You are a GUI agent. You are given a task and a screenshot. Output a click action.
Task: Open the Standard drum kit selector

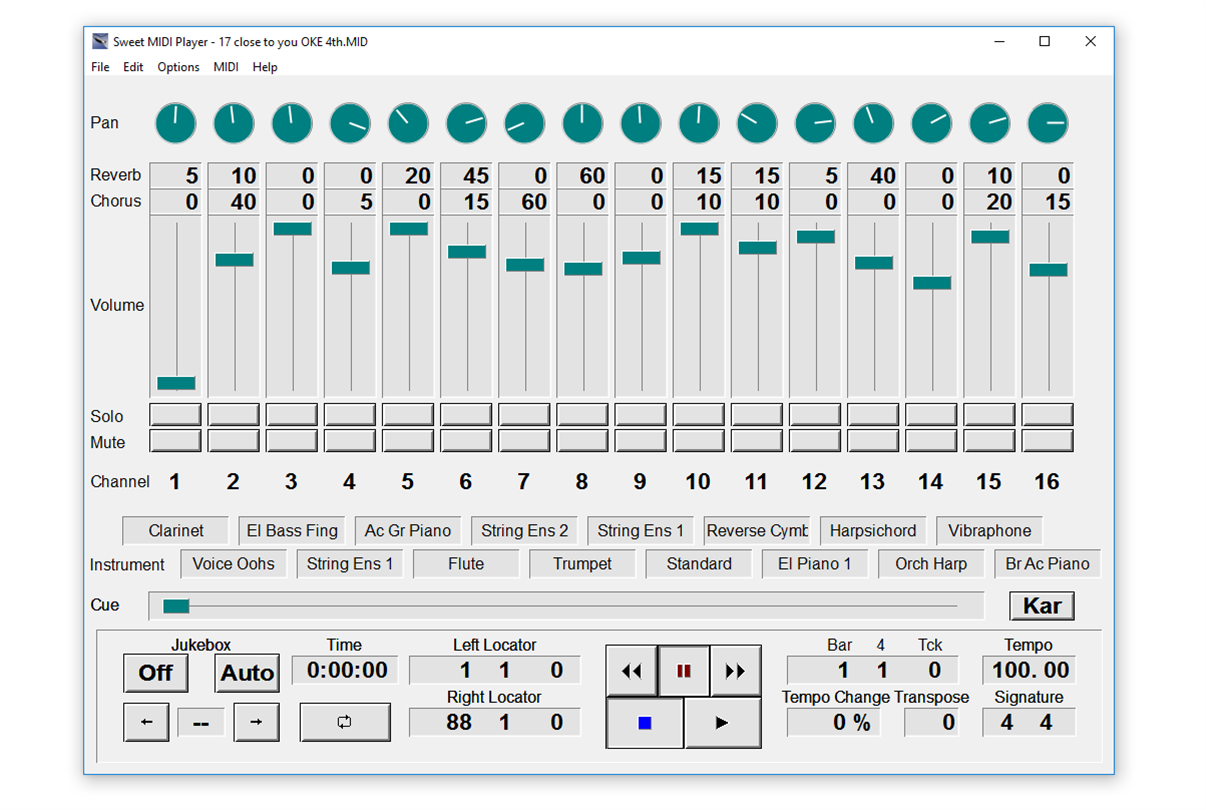[x=699, y=564]
